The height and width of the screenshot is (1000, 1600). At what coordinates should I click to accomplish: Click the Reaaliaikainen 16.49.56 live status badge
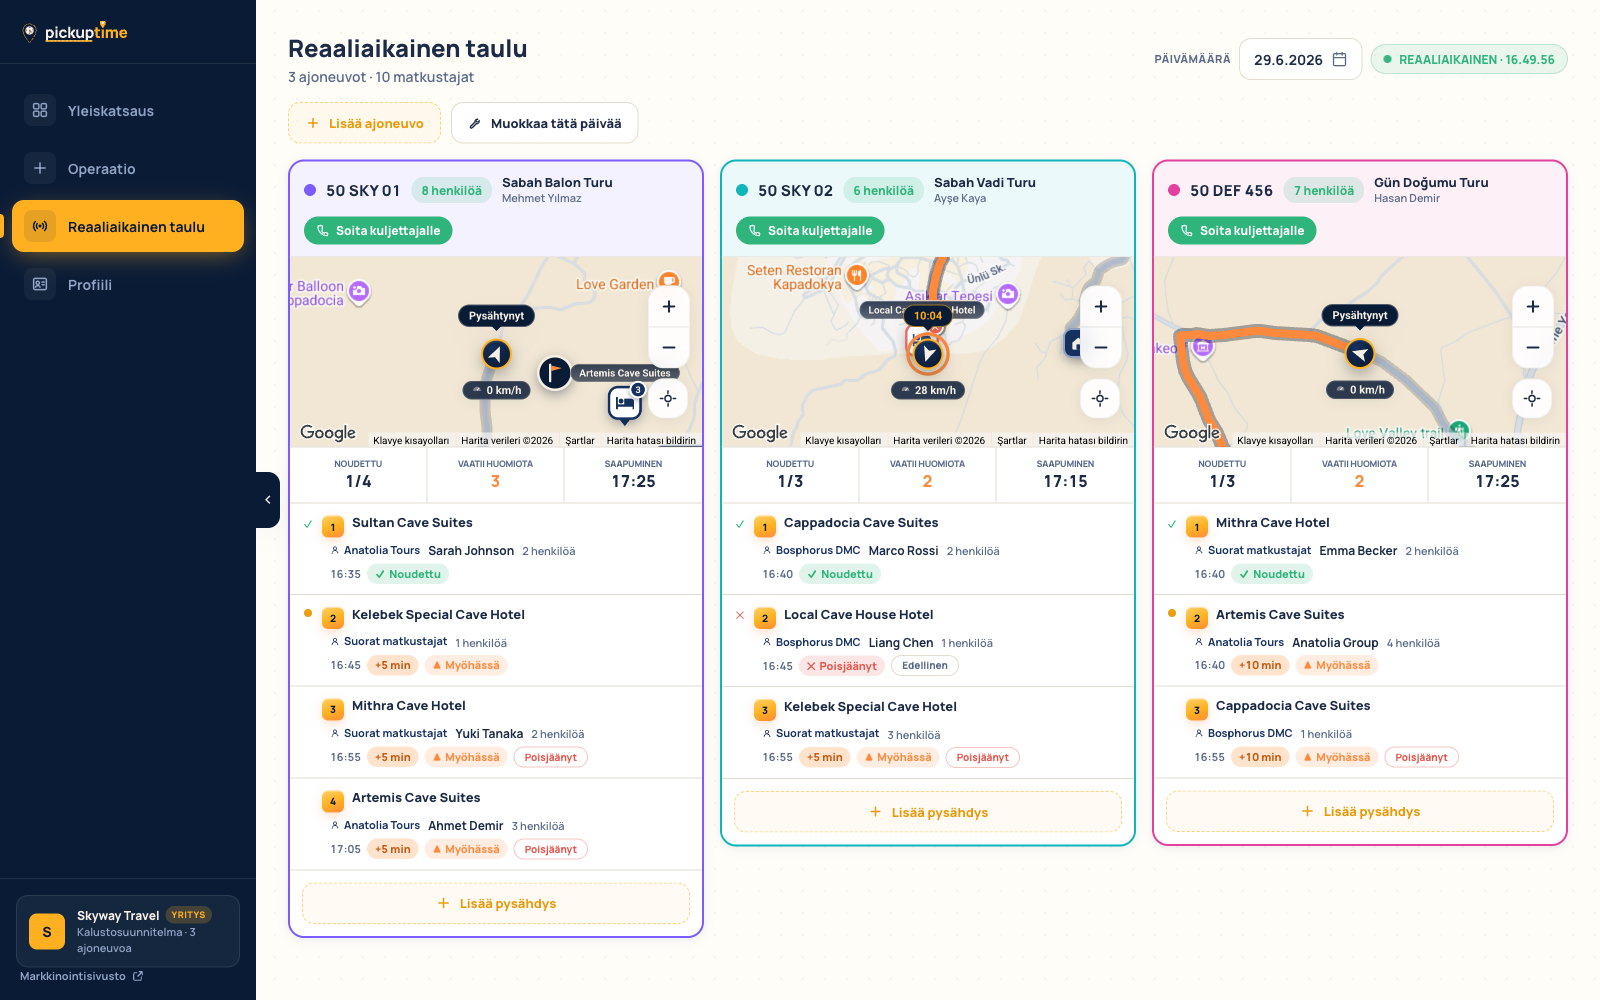(x=1469, y=59)
